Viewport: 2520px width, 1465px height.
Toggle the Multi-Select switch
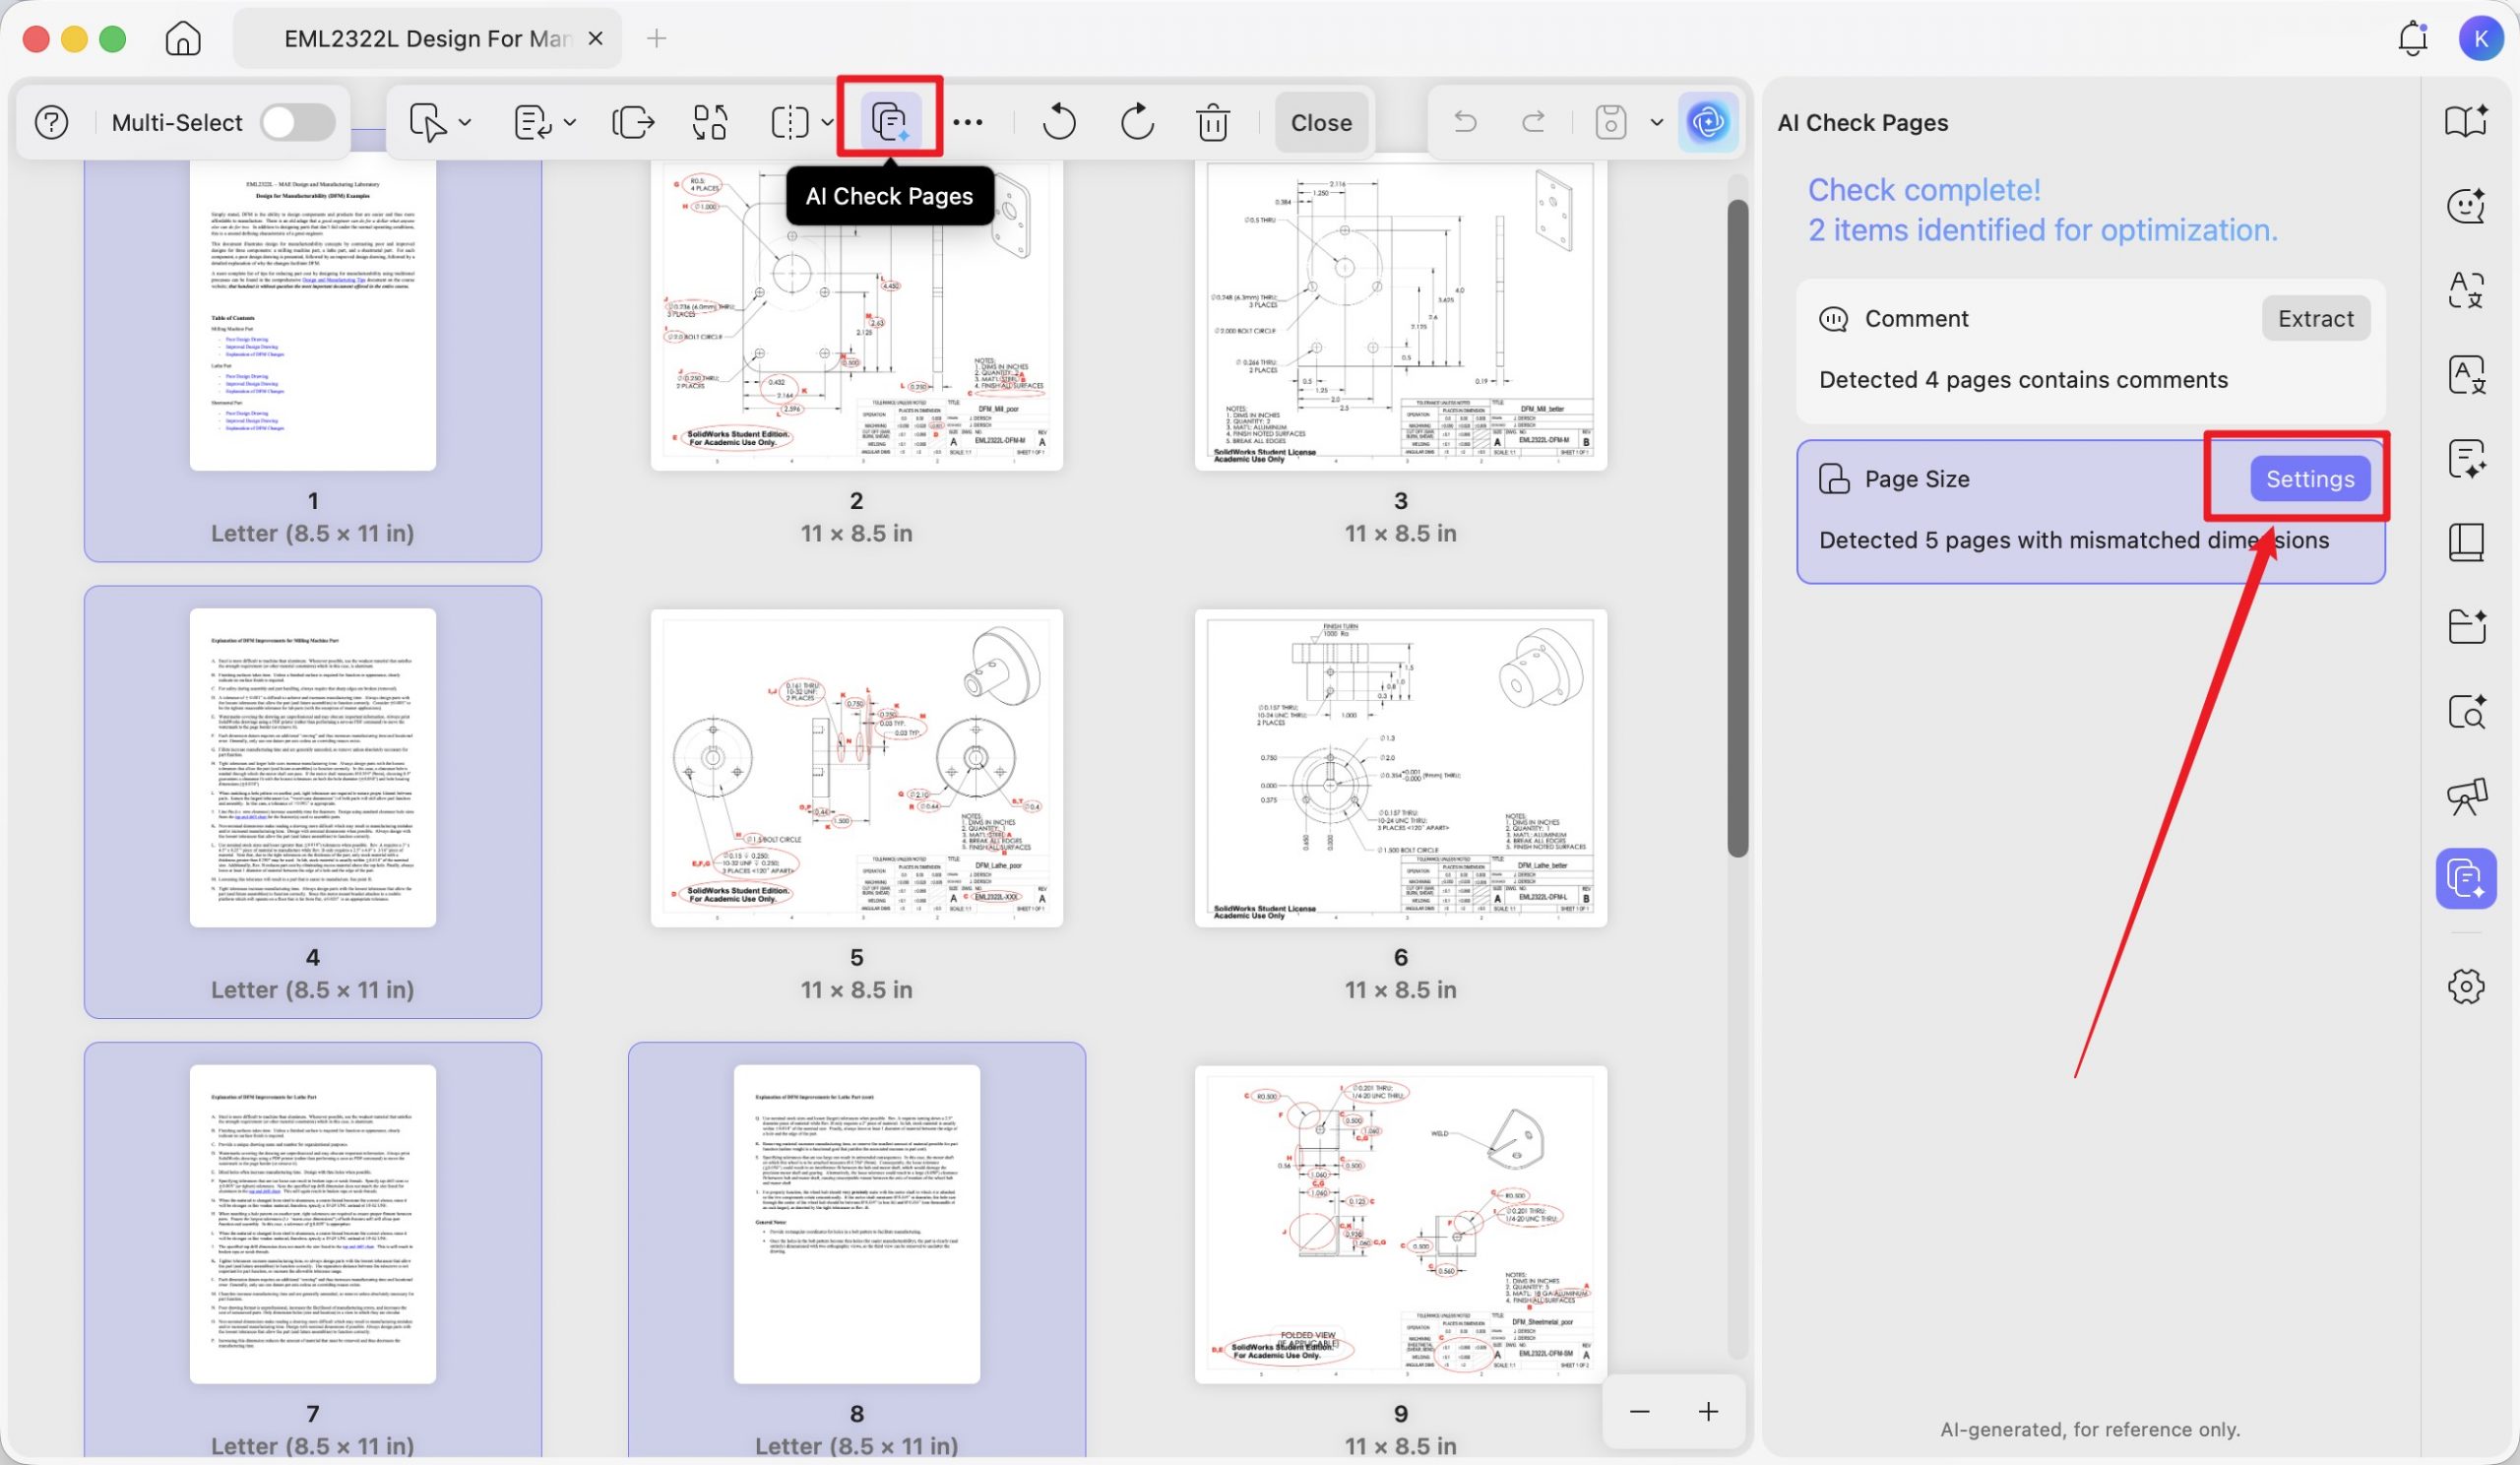tap(298, 122)
